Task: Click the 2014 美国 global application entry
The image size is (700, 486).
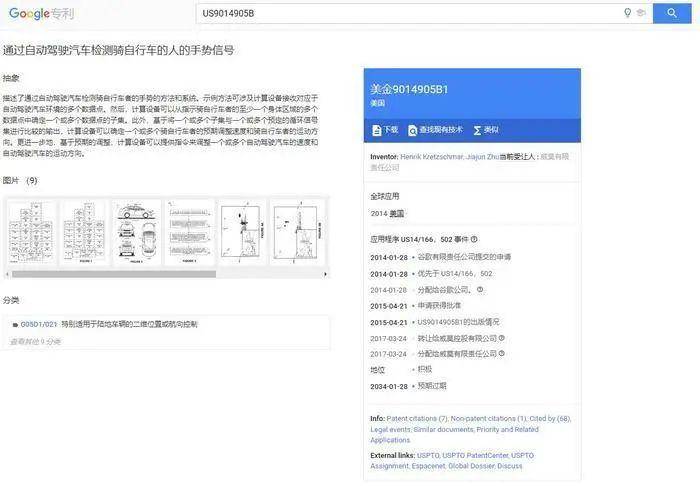Action: (x=387, y=214)
